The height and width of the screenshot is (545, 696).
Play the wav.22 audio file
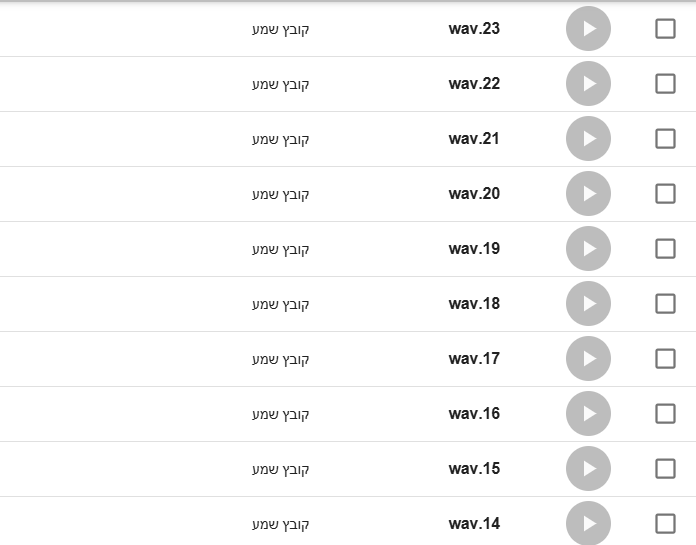(x=588, y=83)
